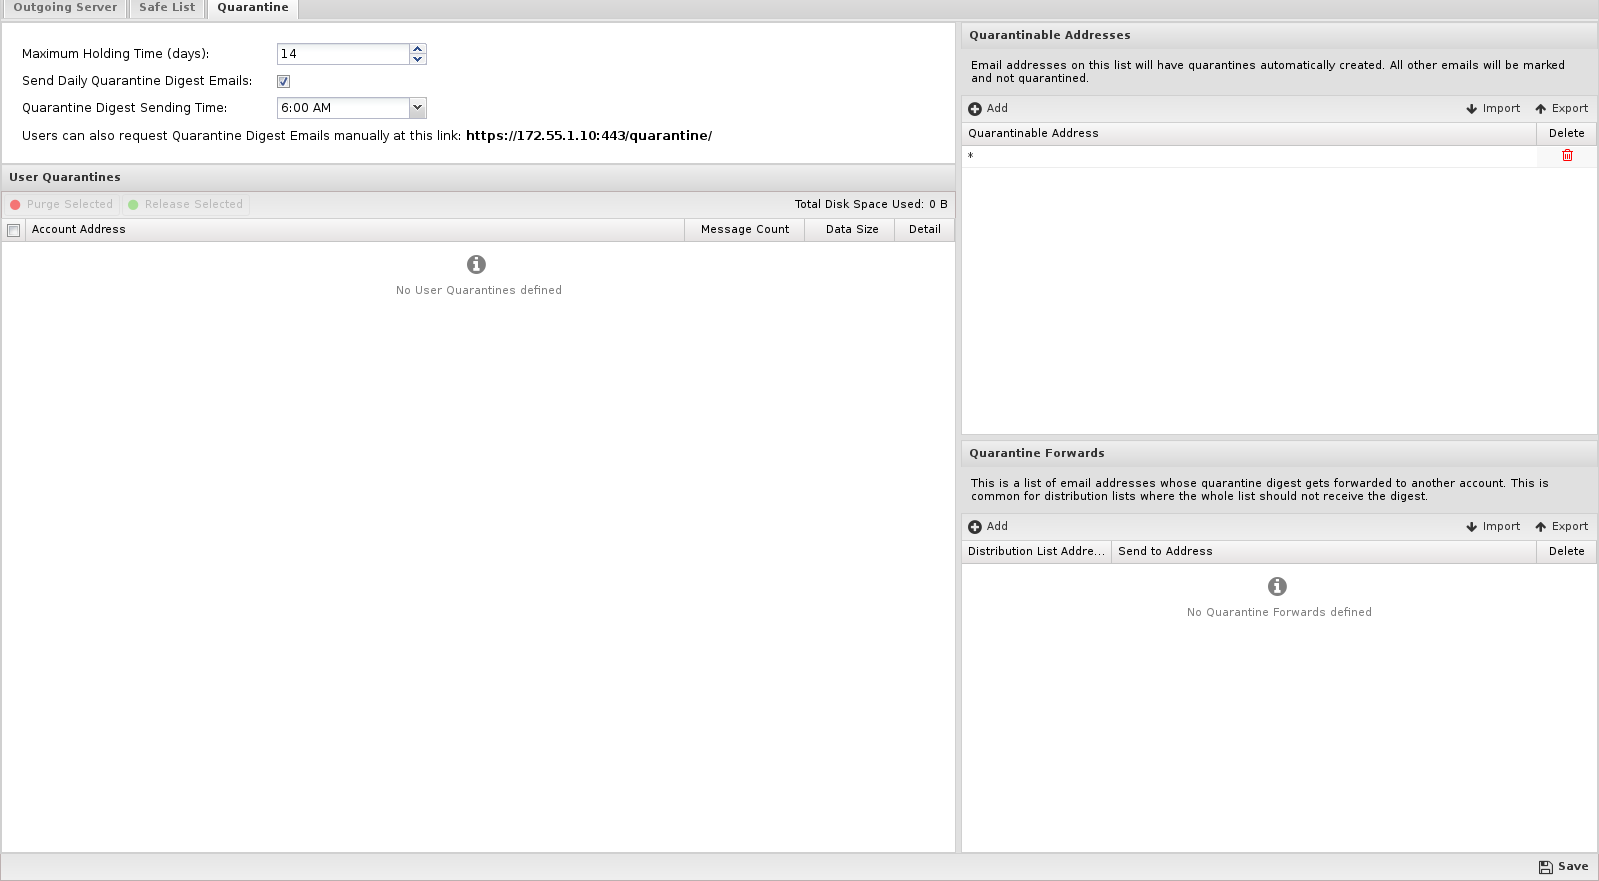Click the Distribution List Address column header

(1037, 551)
